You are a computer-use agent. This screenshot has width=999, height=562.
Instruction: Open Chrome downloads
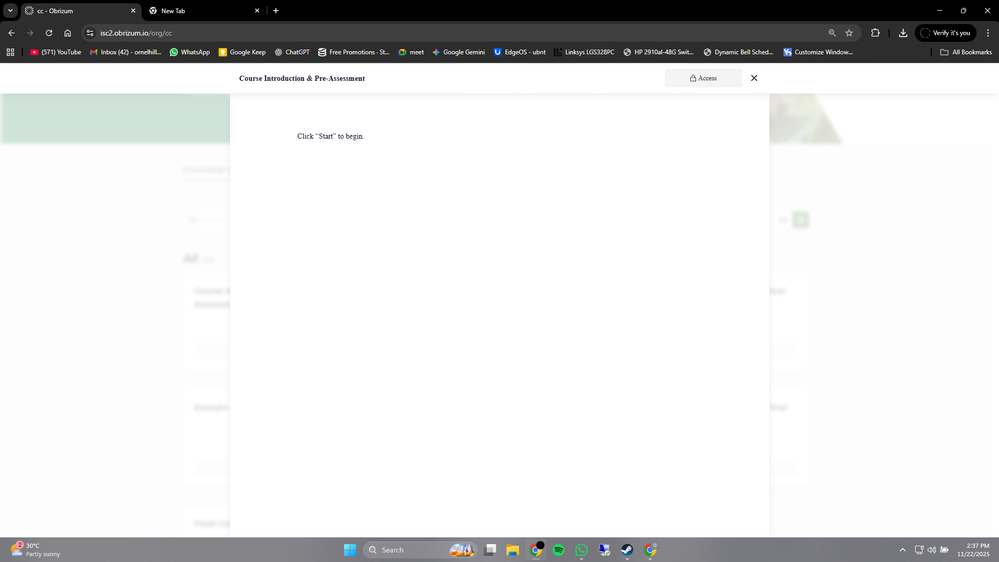point(903,32)
